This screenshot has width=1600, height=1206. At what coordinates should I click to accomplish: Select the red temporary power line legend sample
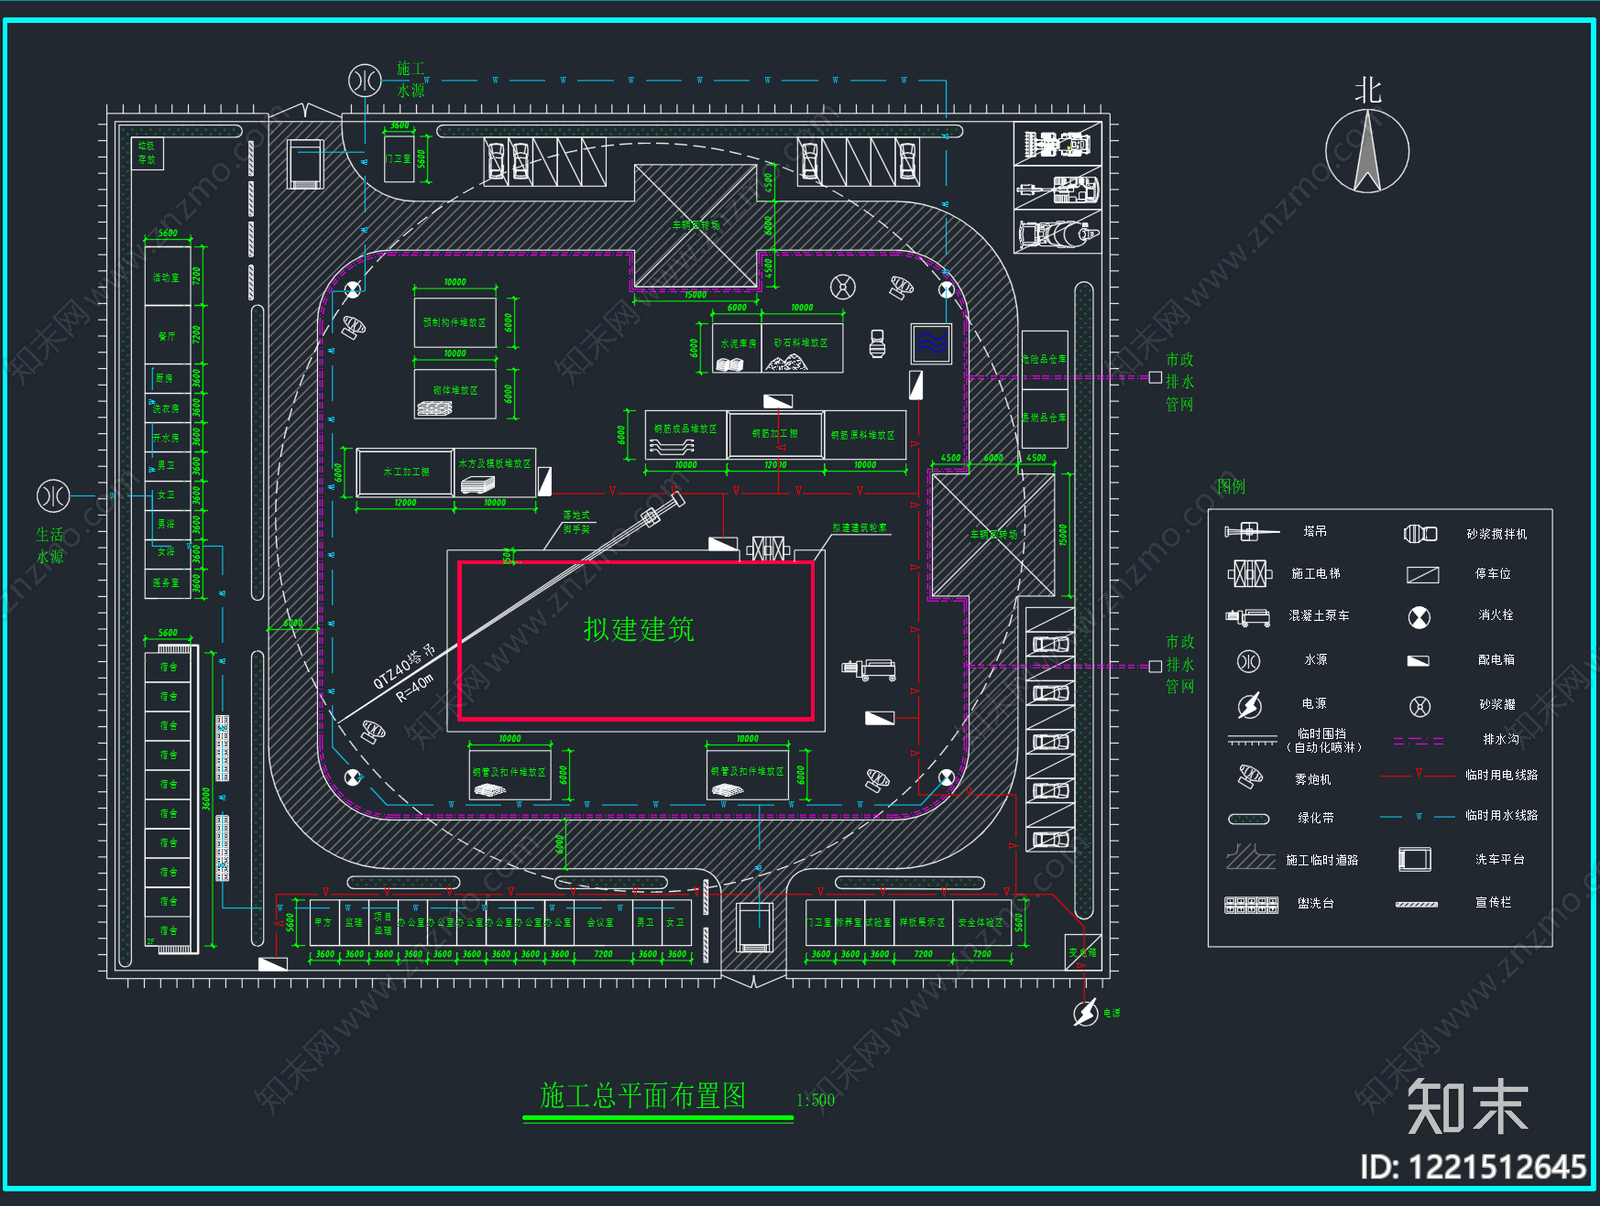(x=1417, y=774)
